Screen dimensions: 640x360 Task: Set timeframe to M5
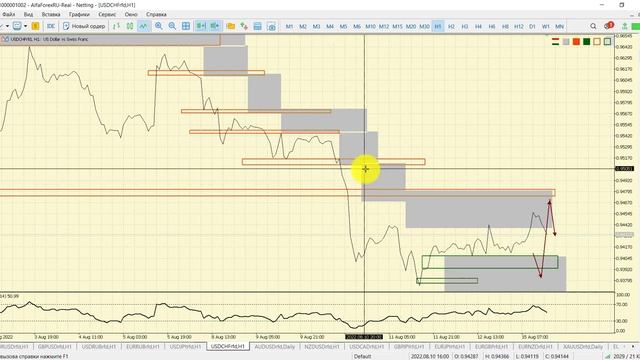(x=343, y=26)
